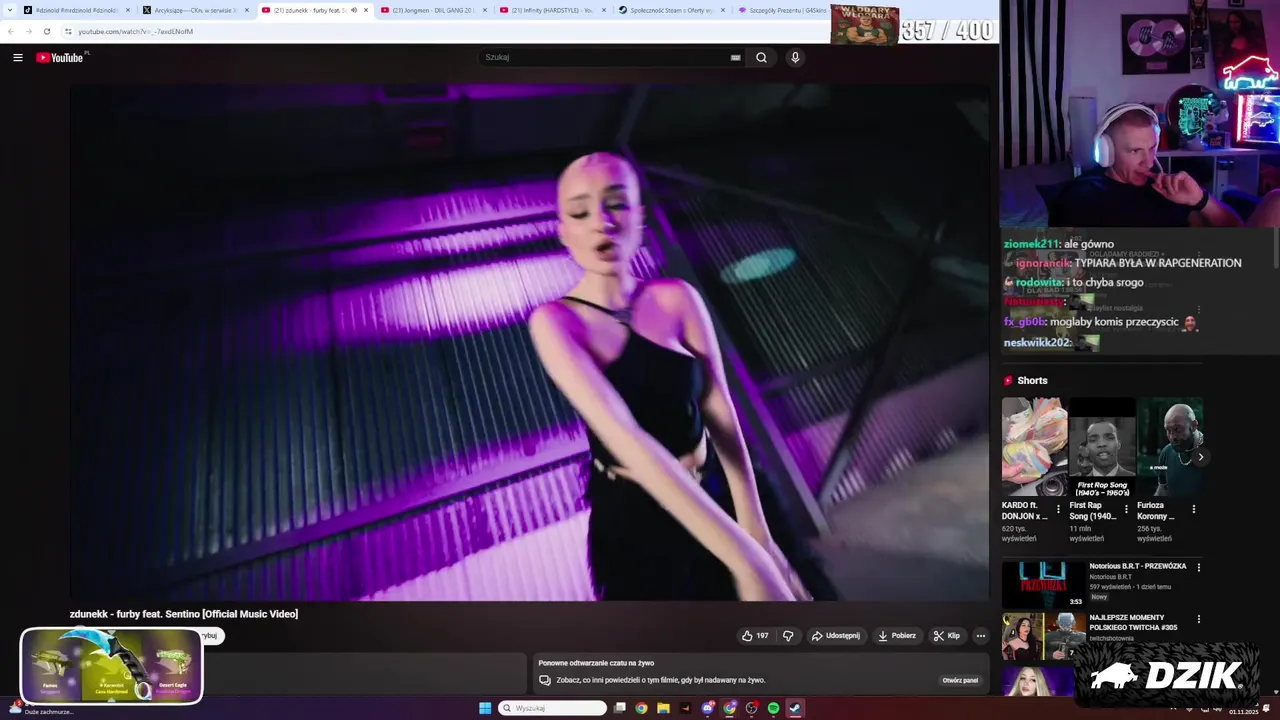Open Discord from the taskbar
Image resolution: width=1280 pixels, height=720 pixels.
click(x=707, y=708)
